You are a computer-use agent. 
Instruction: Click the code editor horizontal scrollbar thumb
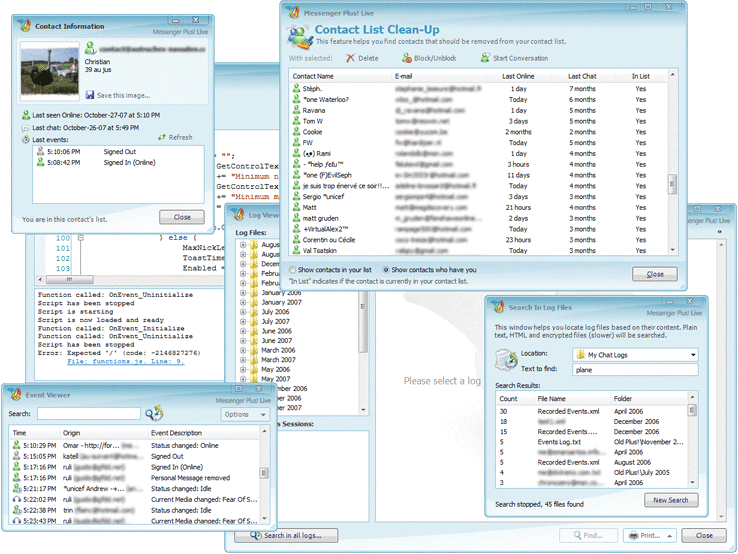pos(69,279)
